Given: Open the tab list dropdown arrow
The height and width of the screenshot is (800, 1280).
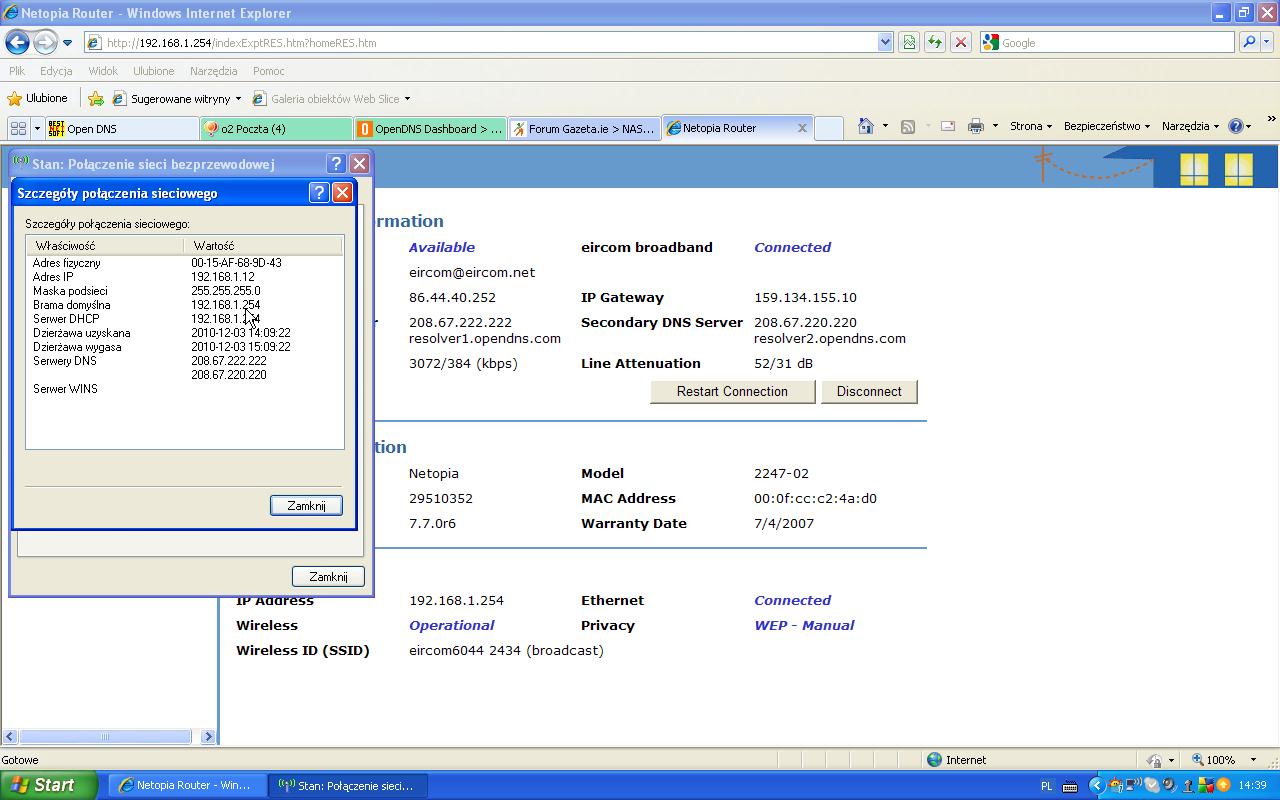Looking at the screenshot, I should (37, 128).
